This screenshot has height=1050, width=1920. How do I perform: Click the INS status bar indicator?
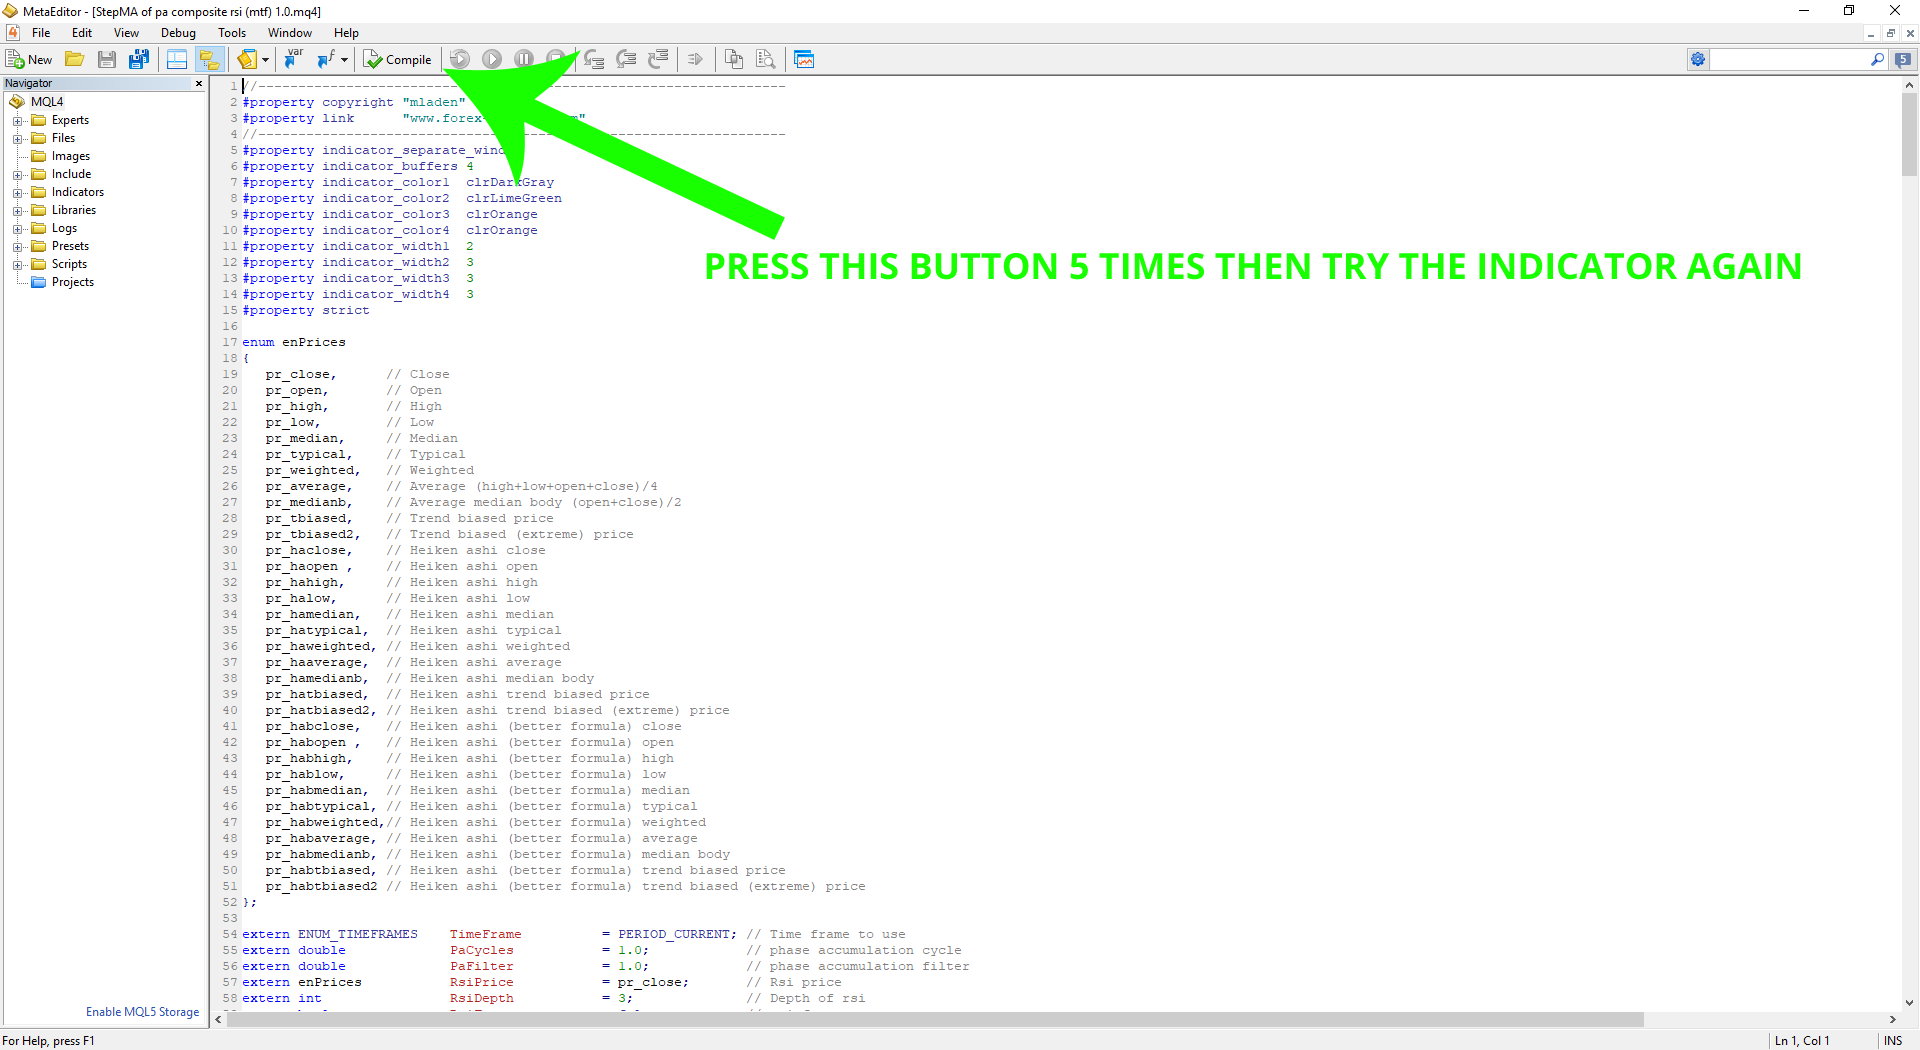tap(1893, 1041)
